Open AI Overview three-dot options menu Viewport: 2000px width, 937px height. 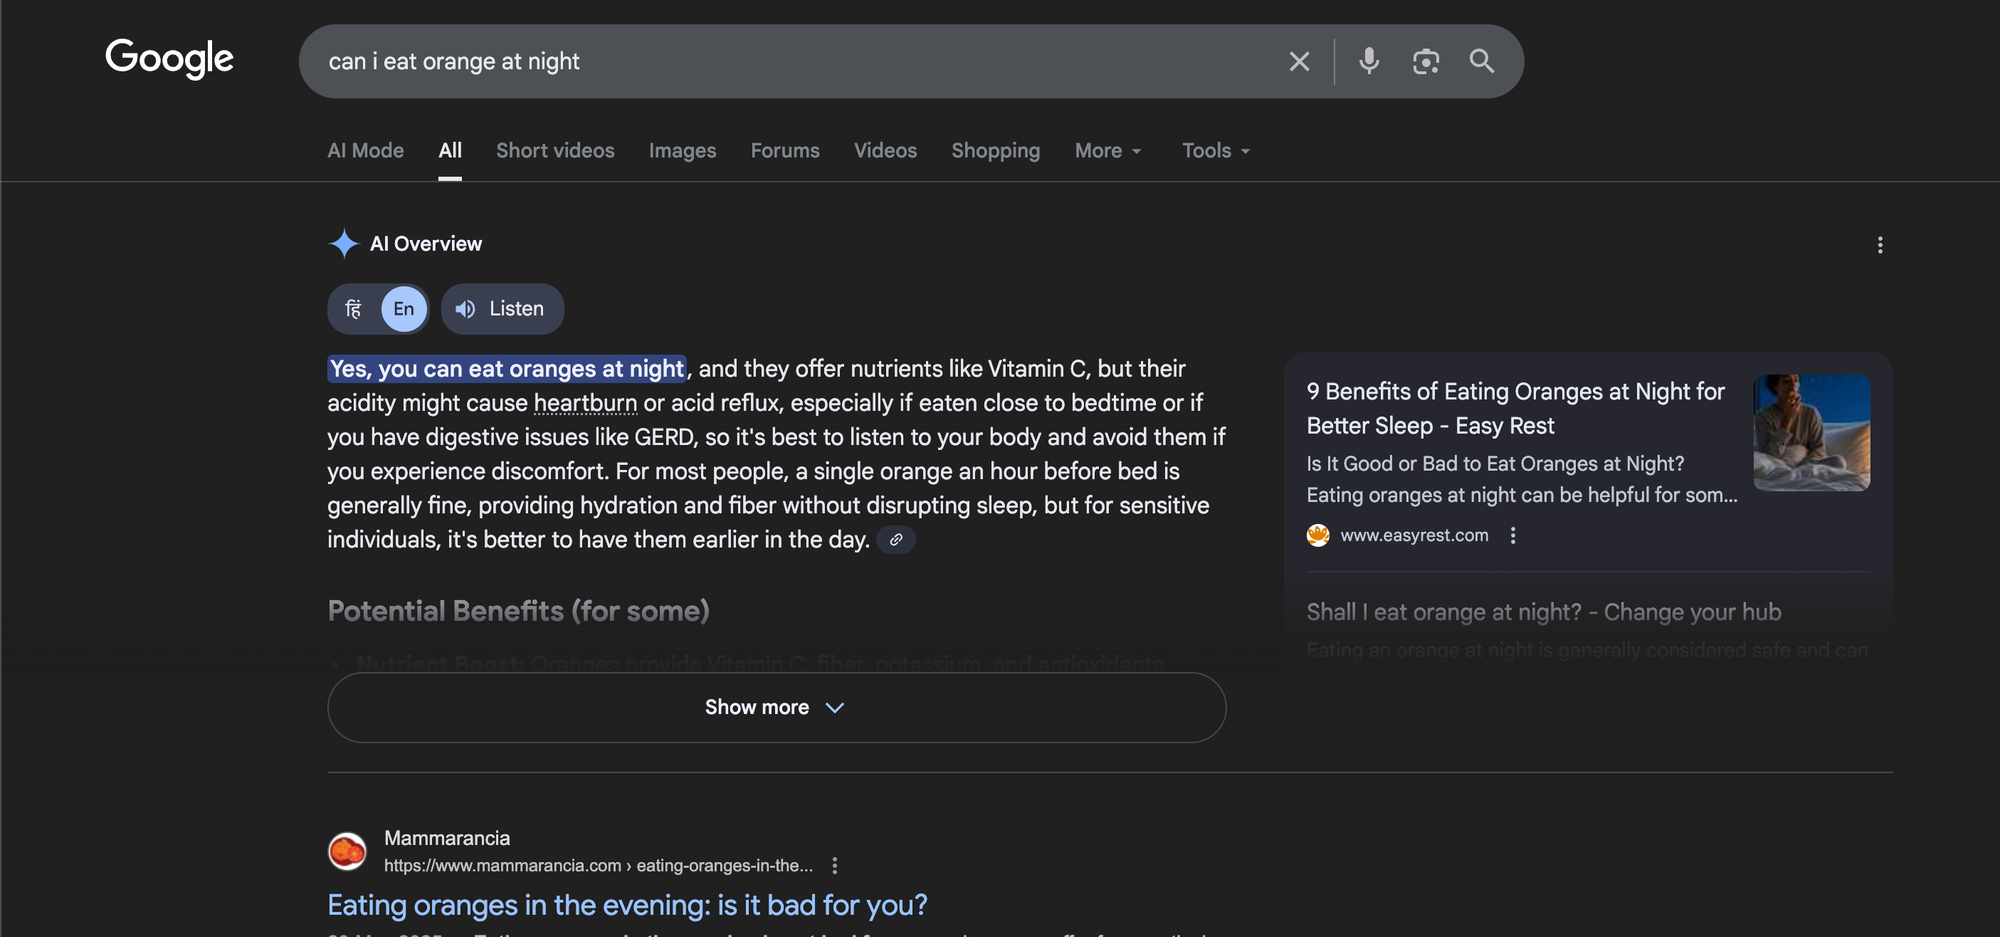pos(1880,245)
